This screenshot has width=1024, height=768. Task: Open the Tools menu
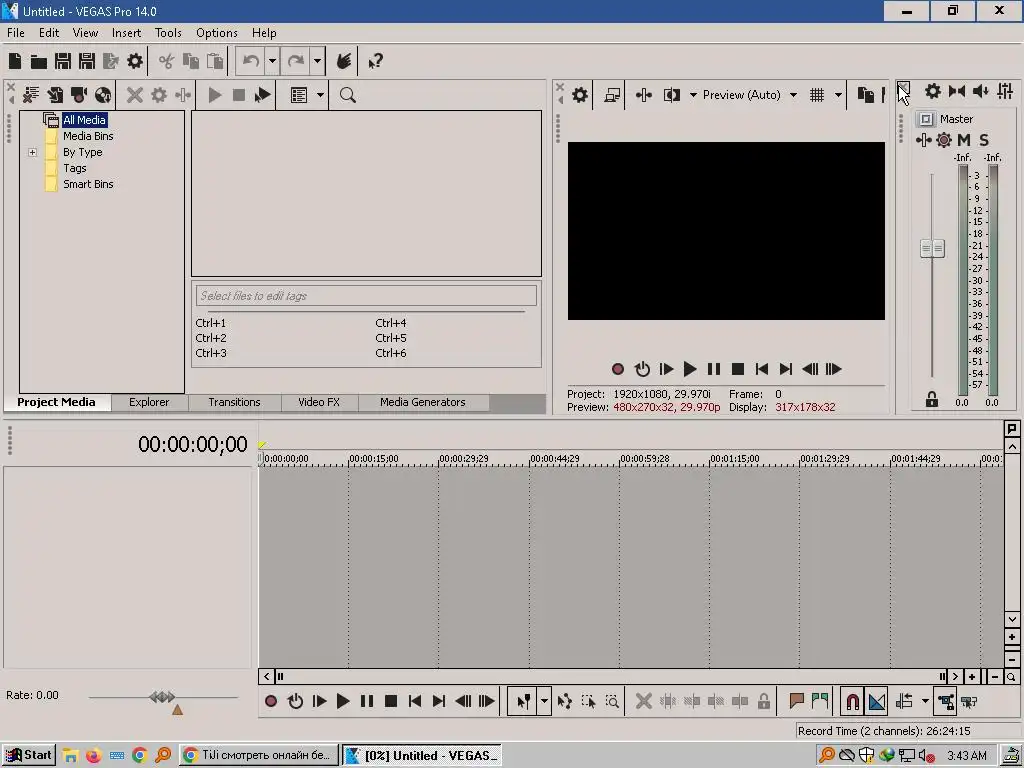point(168,33)
